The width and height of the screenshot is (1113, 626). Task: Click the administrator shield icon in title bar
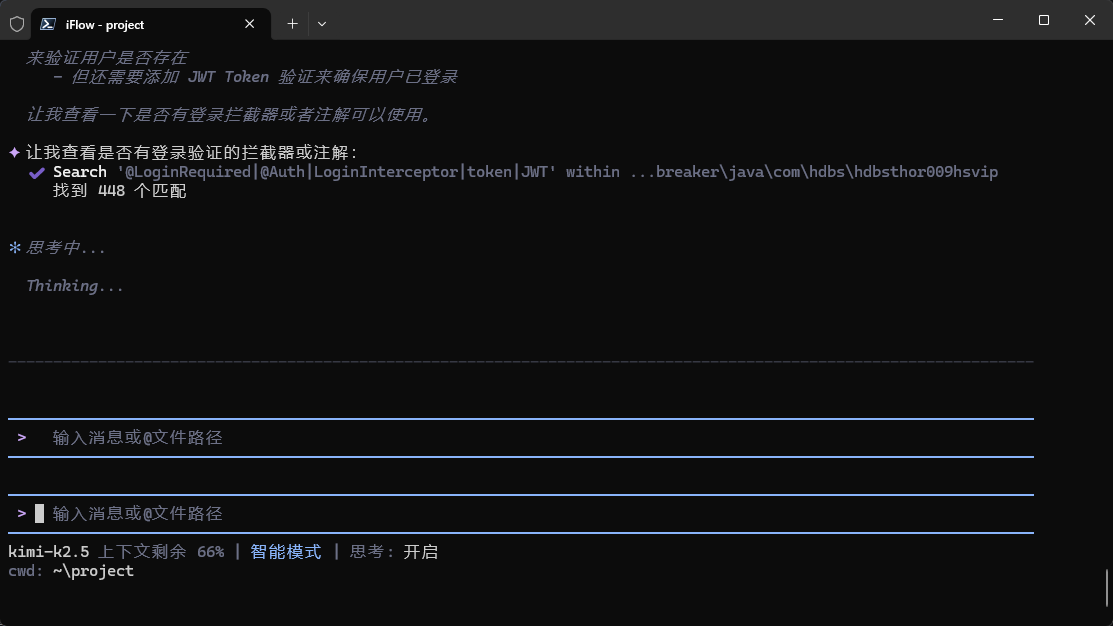(x=17, y=24)
